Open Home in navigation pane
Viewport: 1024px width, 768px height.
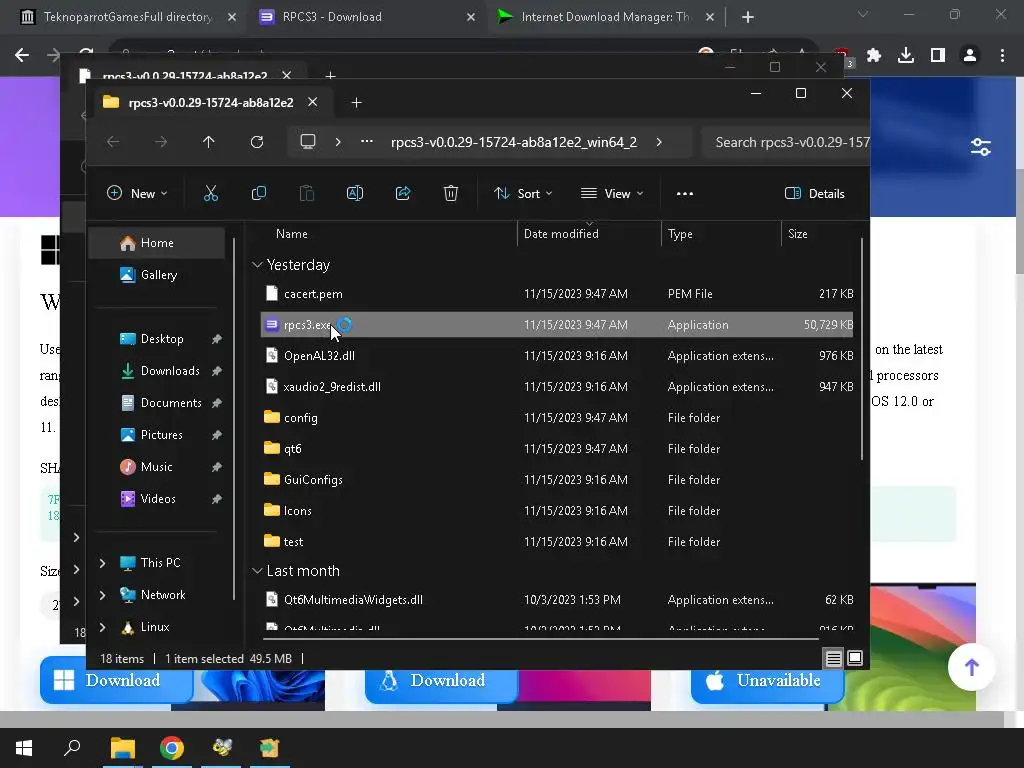pos(157,243)
